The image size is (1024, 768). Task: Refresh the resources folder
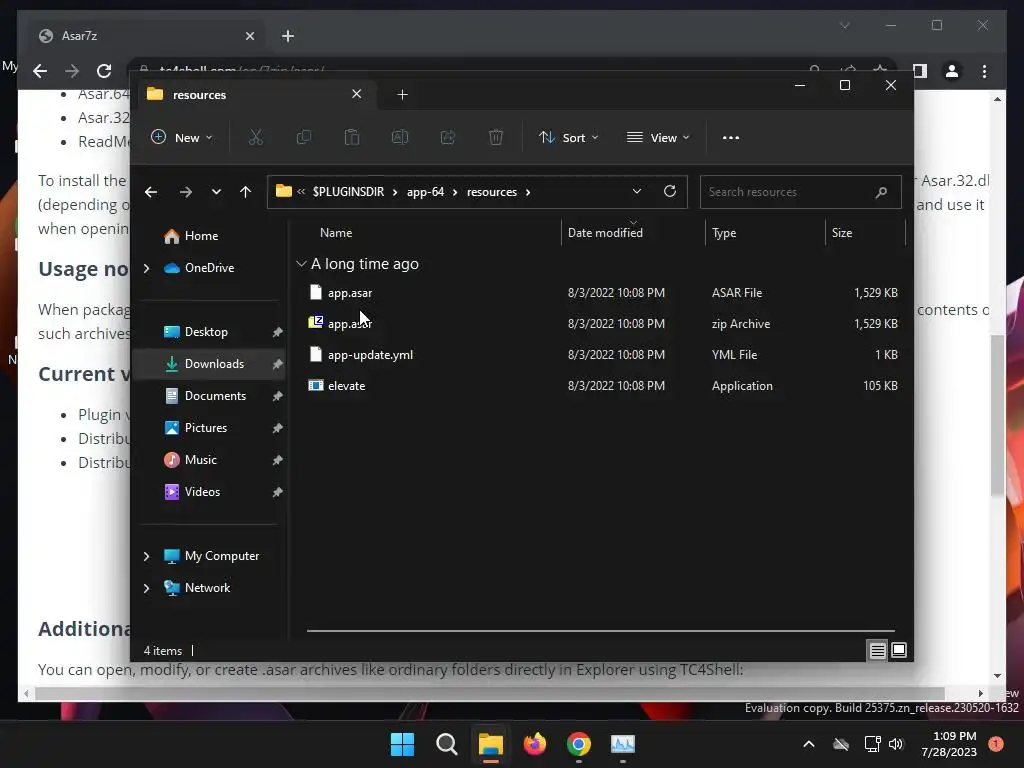pyautogui.click(x=669, y=191)
